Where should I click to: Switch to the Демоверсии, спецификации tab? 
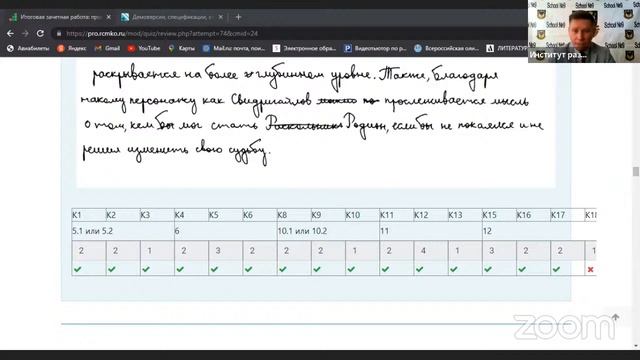[172, 17]
